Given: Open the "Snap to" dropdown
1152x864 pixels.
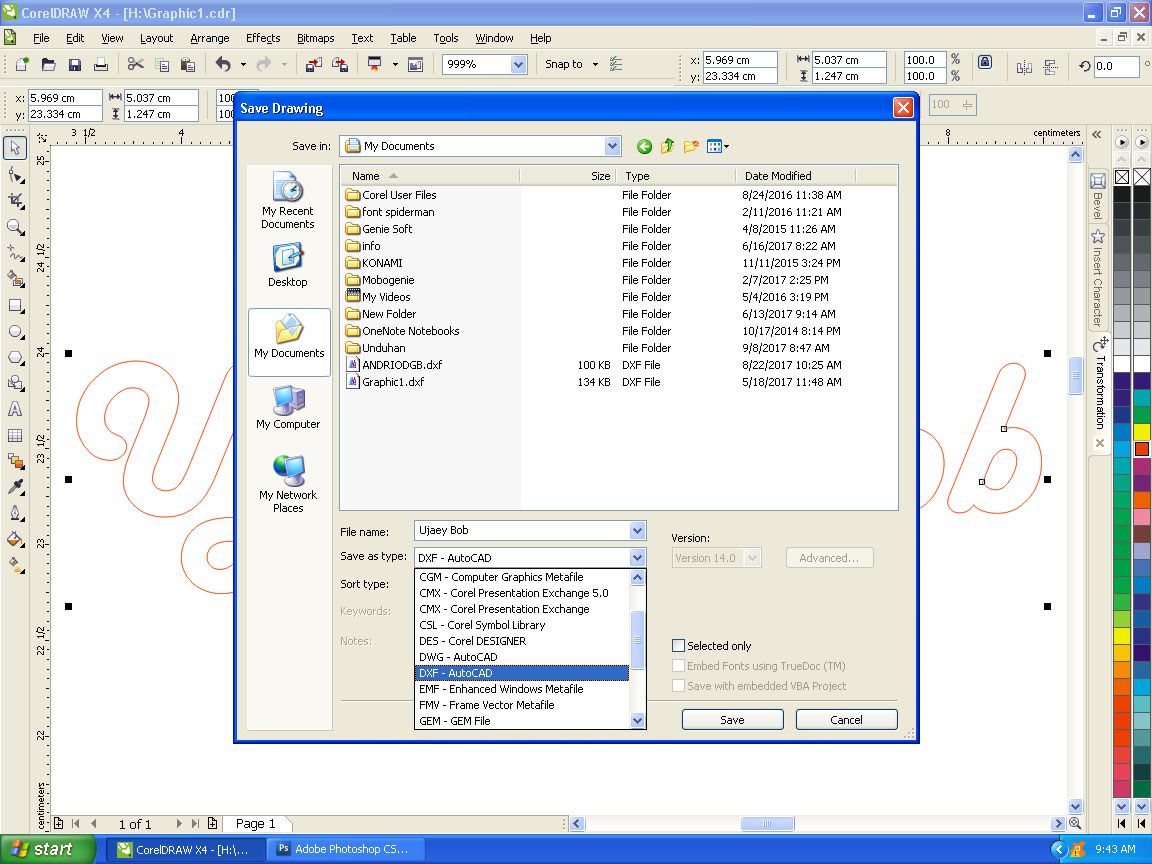Looking at the screenshot, I should [x=591, y=63].
